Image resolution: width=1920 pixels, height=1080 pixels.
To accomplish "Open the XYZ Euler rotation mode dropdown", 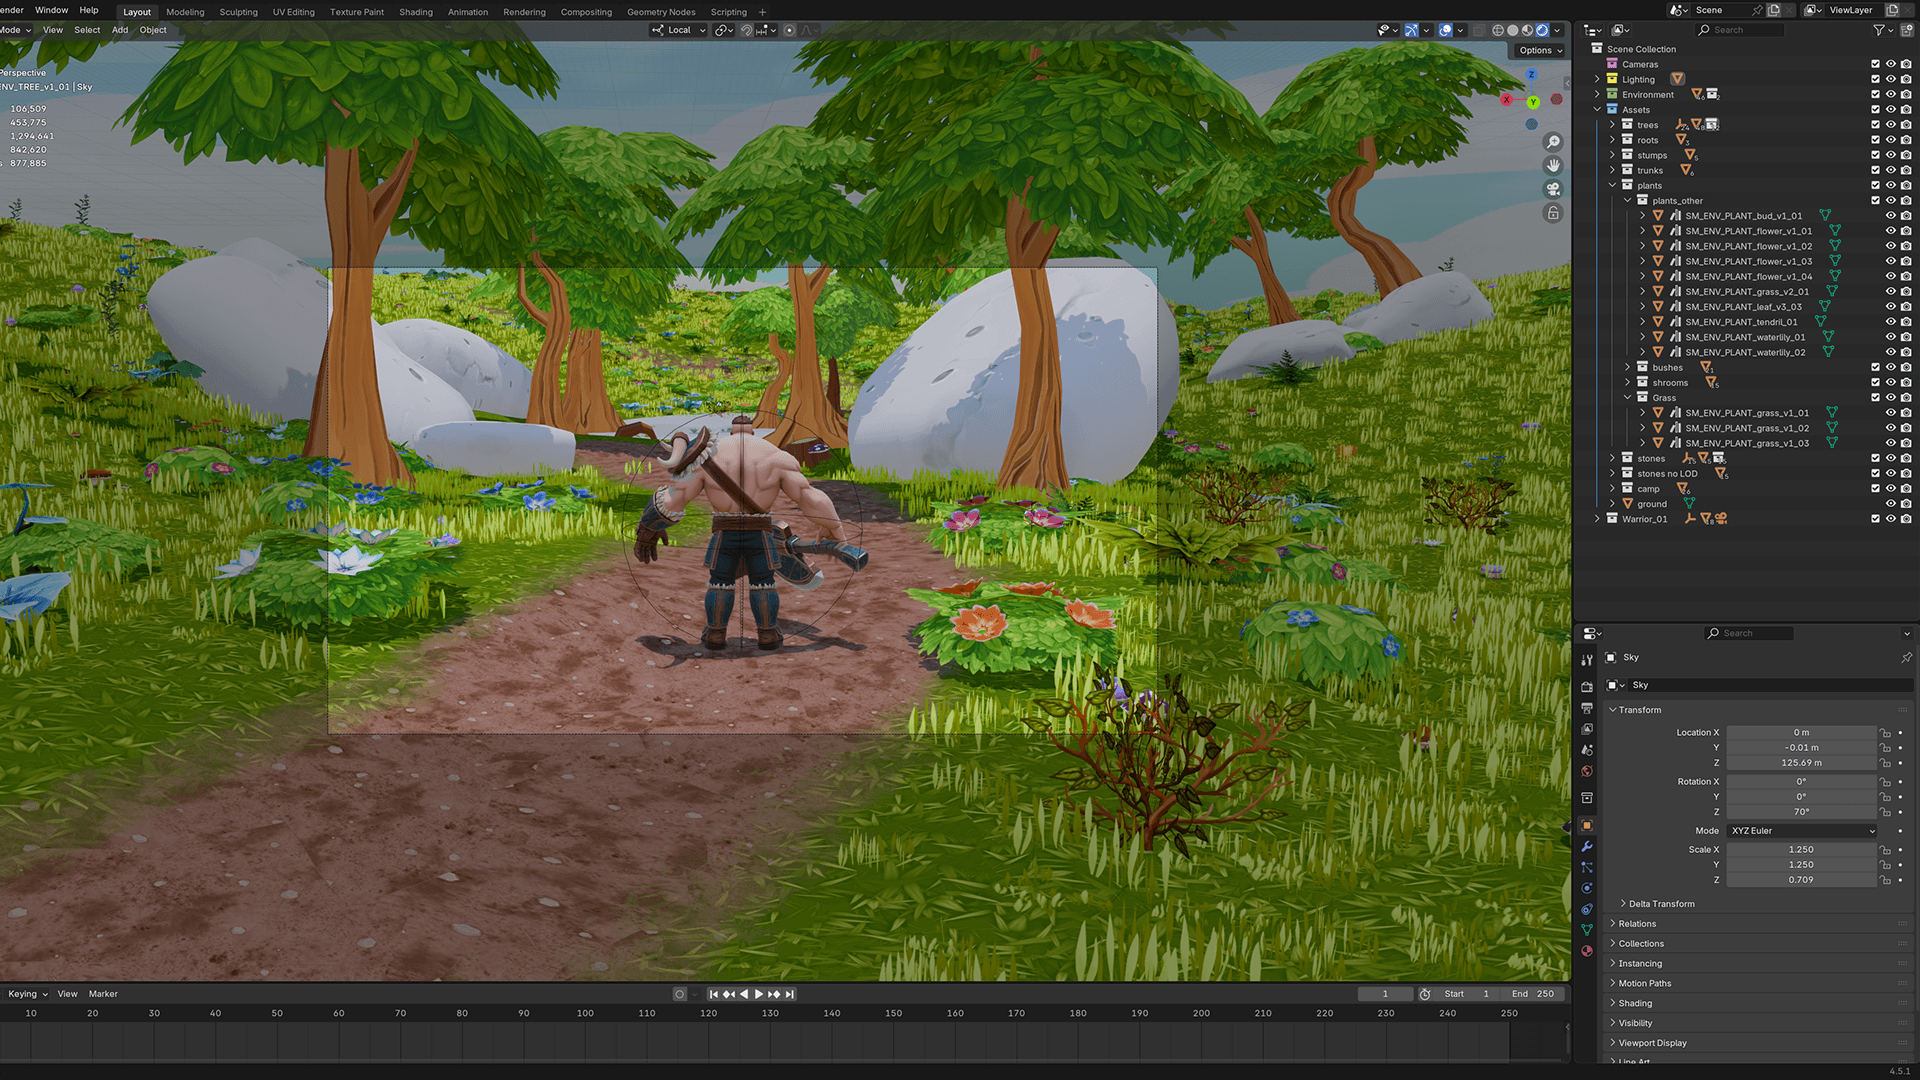I will point(1802,831).
